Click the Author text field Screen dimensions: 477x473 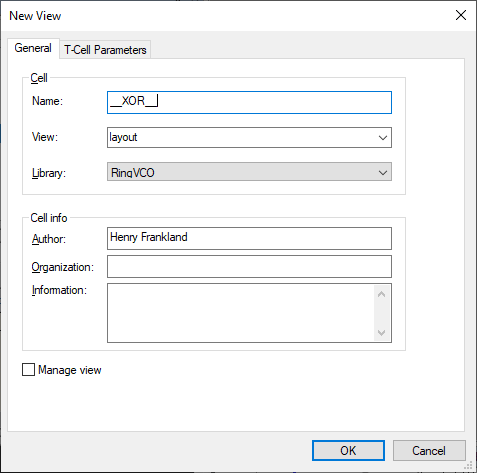coord(249,238)
